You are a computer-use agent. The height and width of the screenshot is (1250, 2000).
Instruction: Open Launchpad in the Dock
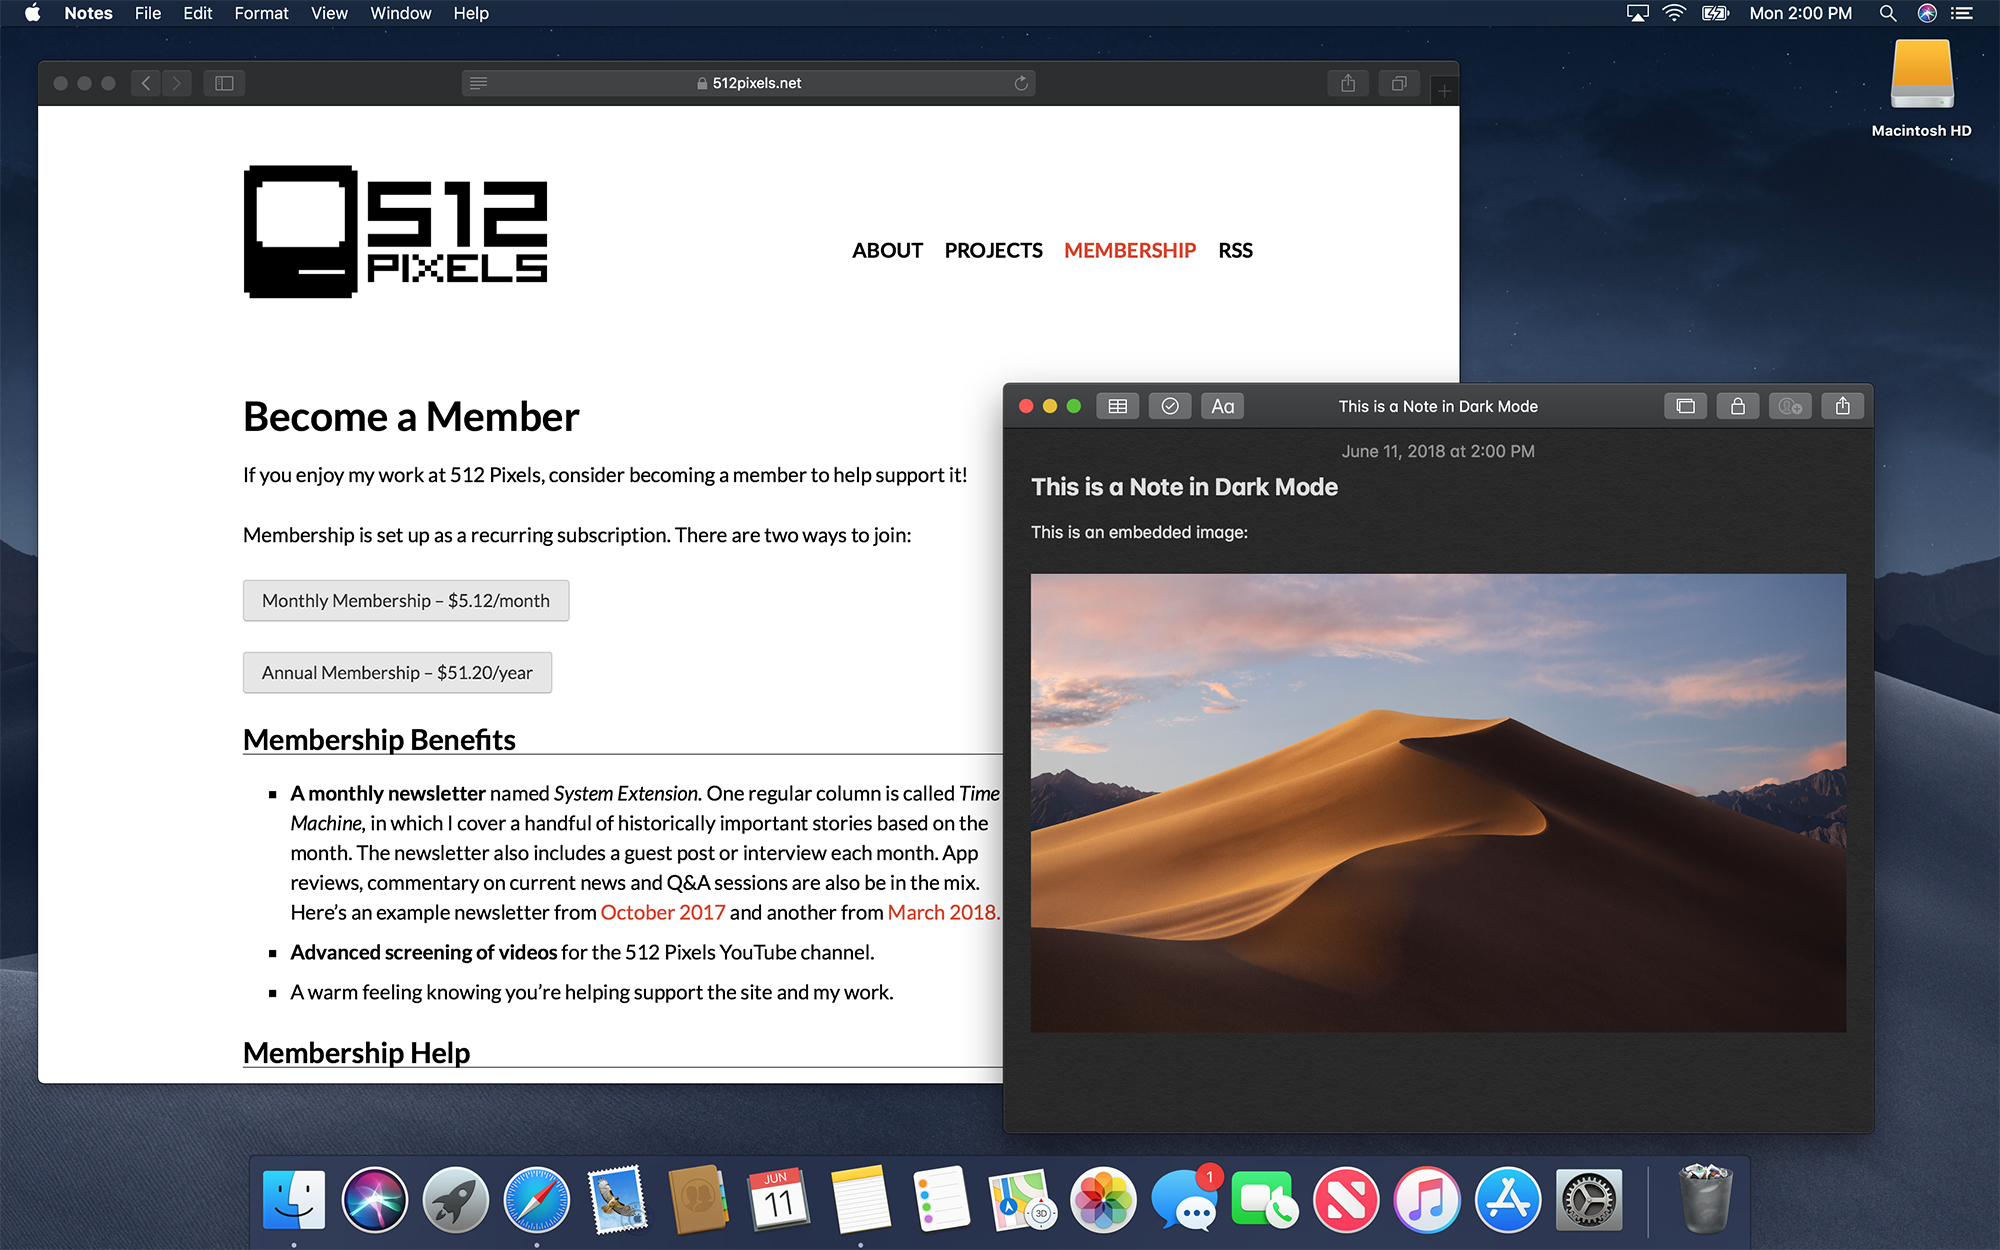456,1199
